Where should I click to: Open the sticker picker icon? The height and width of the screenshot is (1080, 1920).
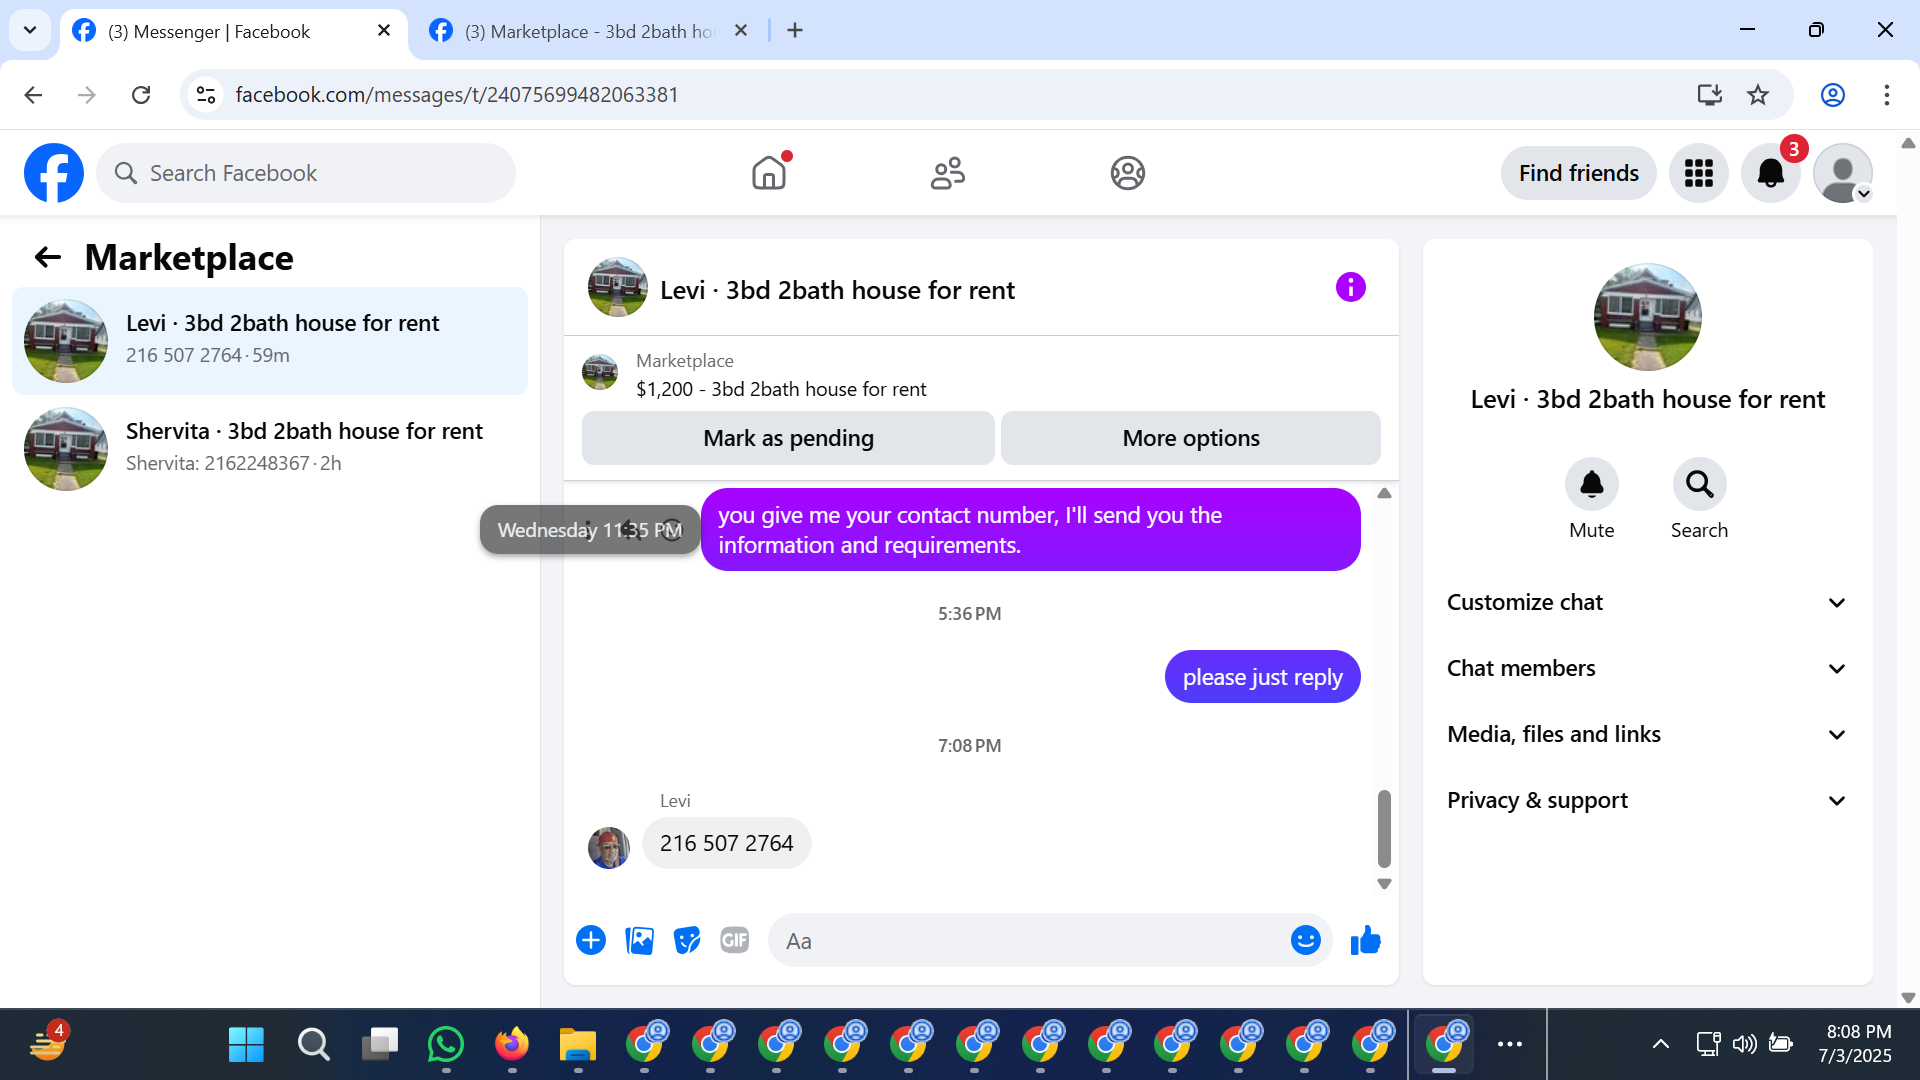coord(687,941)
